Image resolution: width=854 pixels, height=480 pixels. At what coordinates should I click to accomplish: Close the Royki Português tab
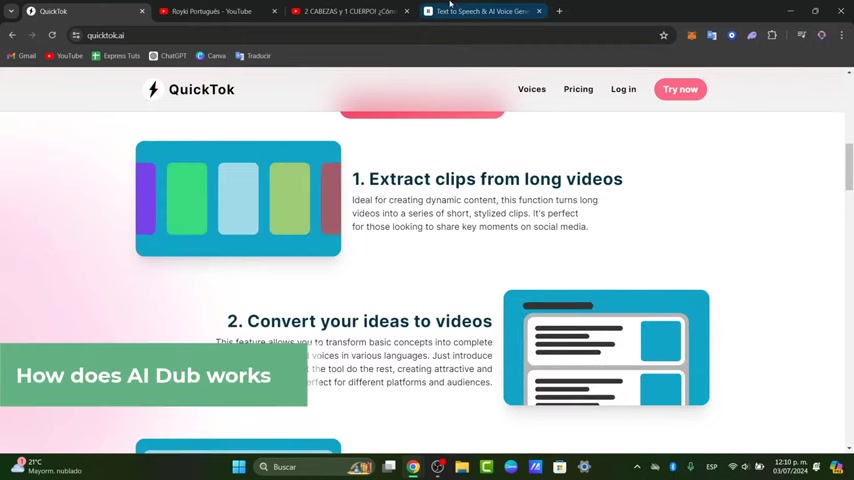coord(274,11)
